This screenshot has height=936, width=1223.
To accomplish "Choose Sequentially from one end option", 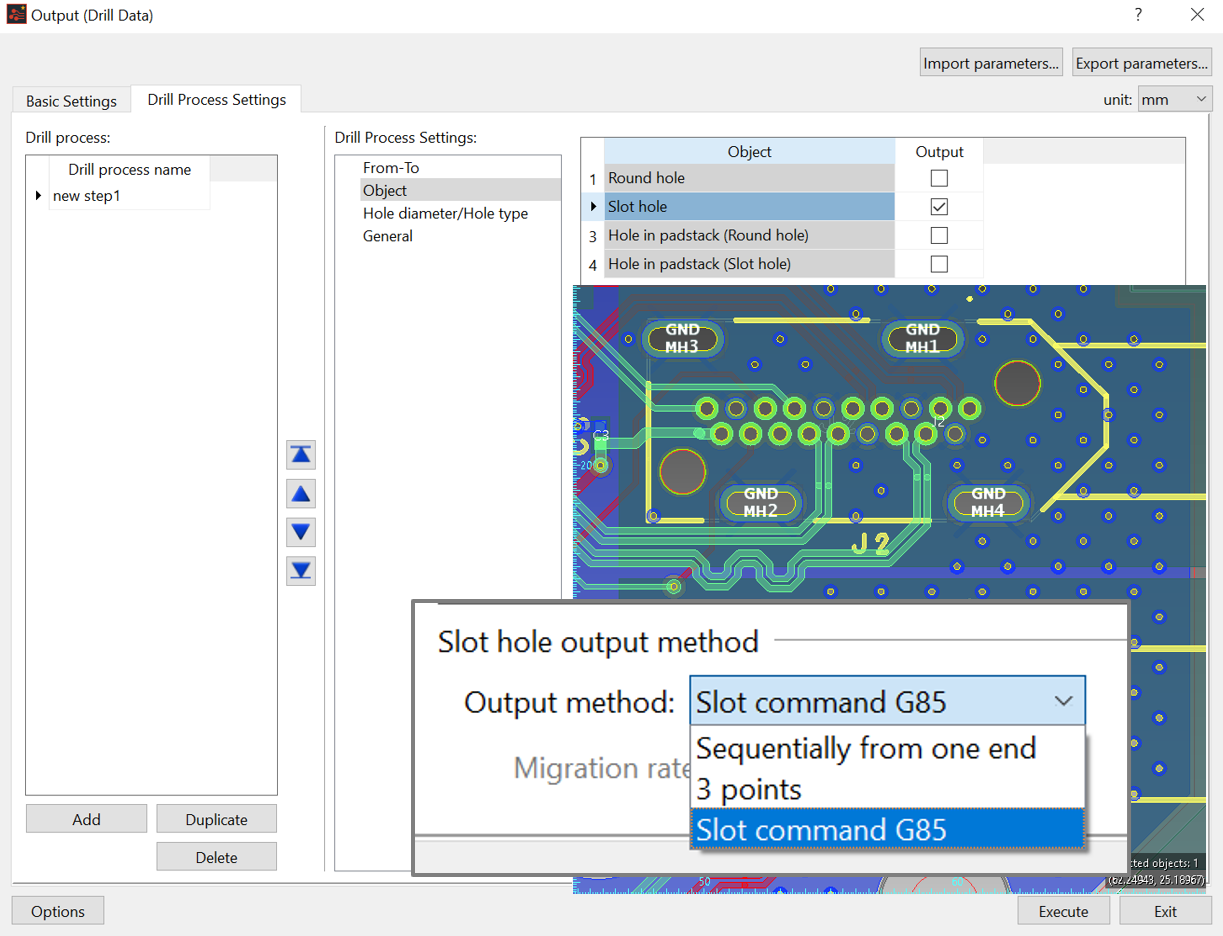I will point(887,748).
